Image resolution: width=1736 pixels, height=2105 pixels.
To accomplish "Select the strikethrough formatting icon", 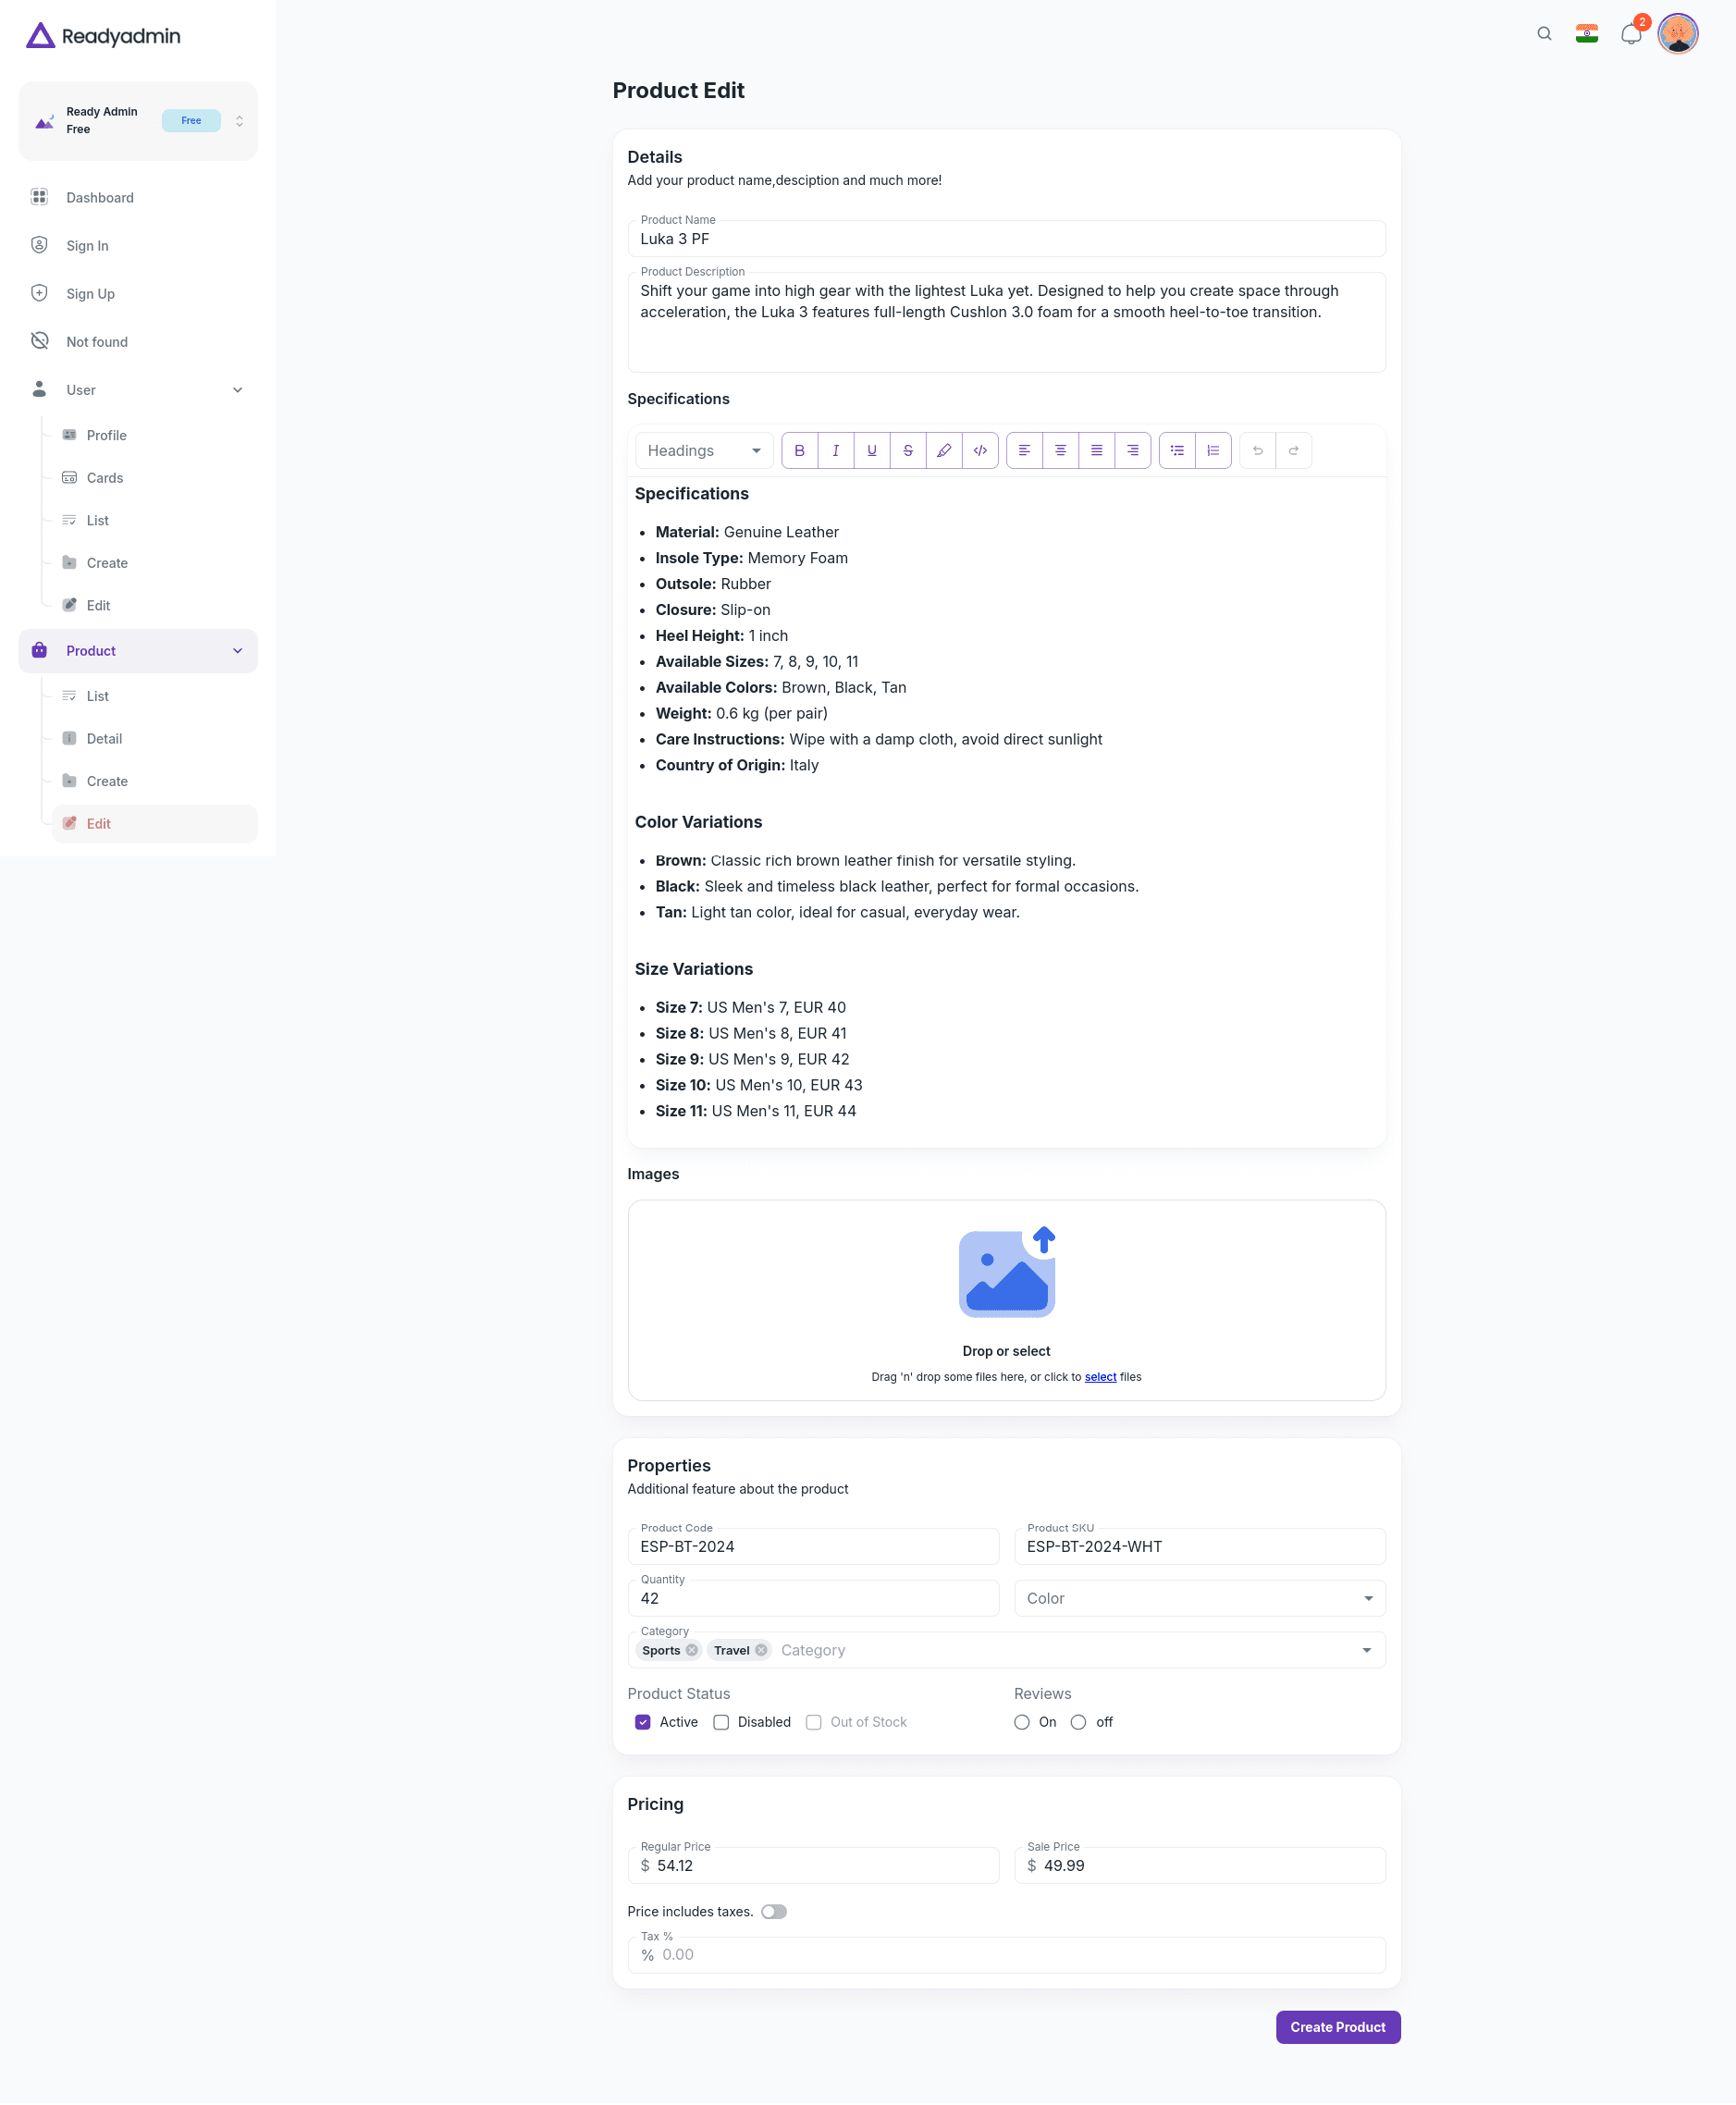I will point(907,450).
